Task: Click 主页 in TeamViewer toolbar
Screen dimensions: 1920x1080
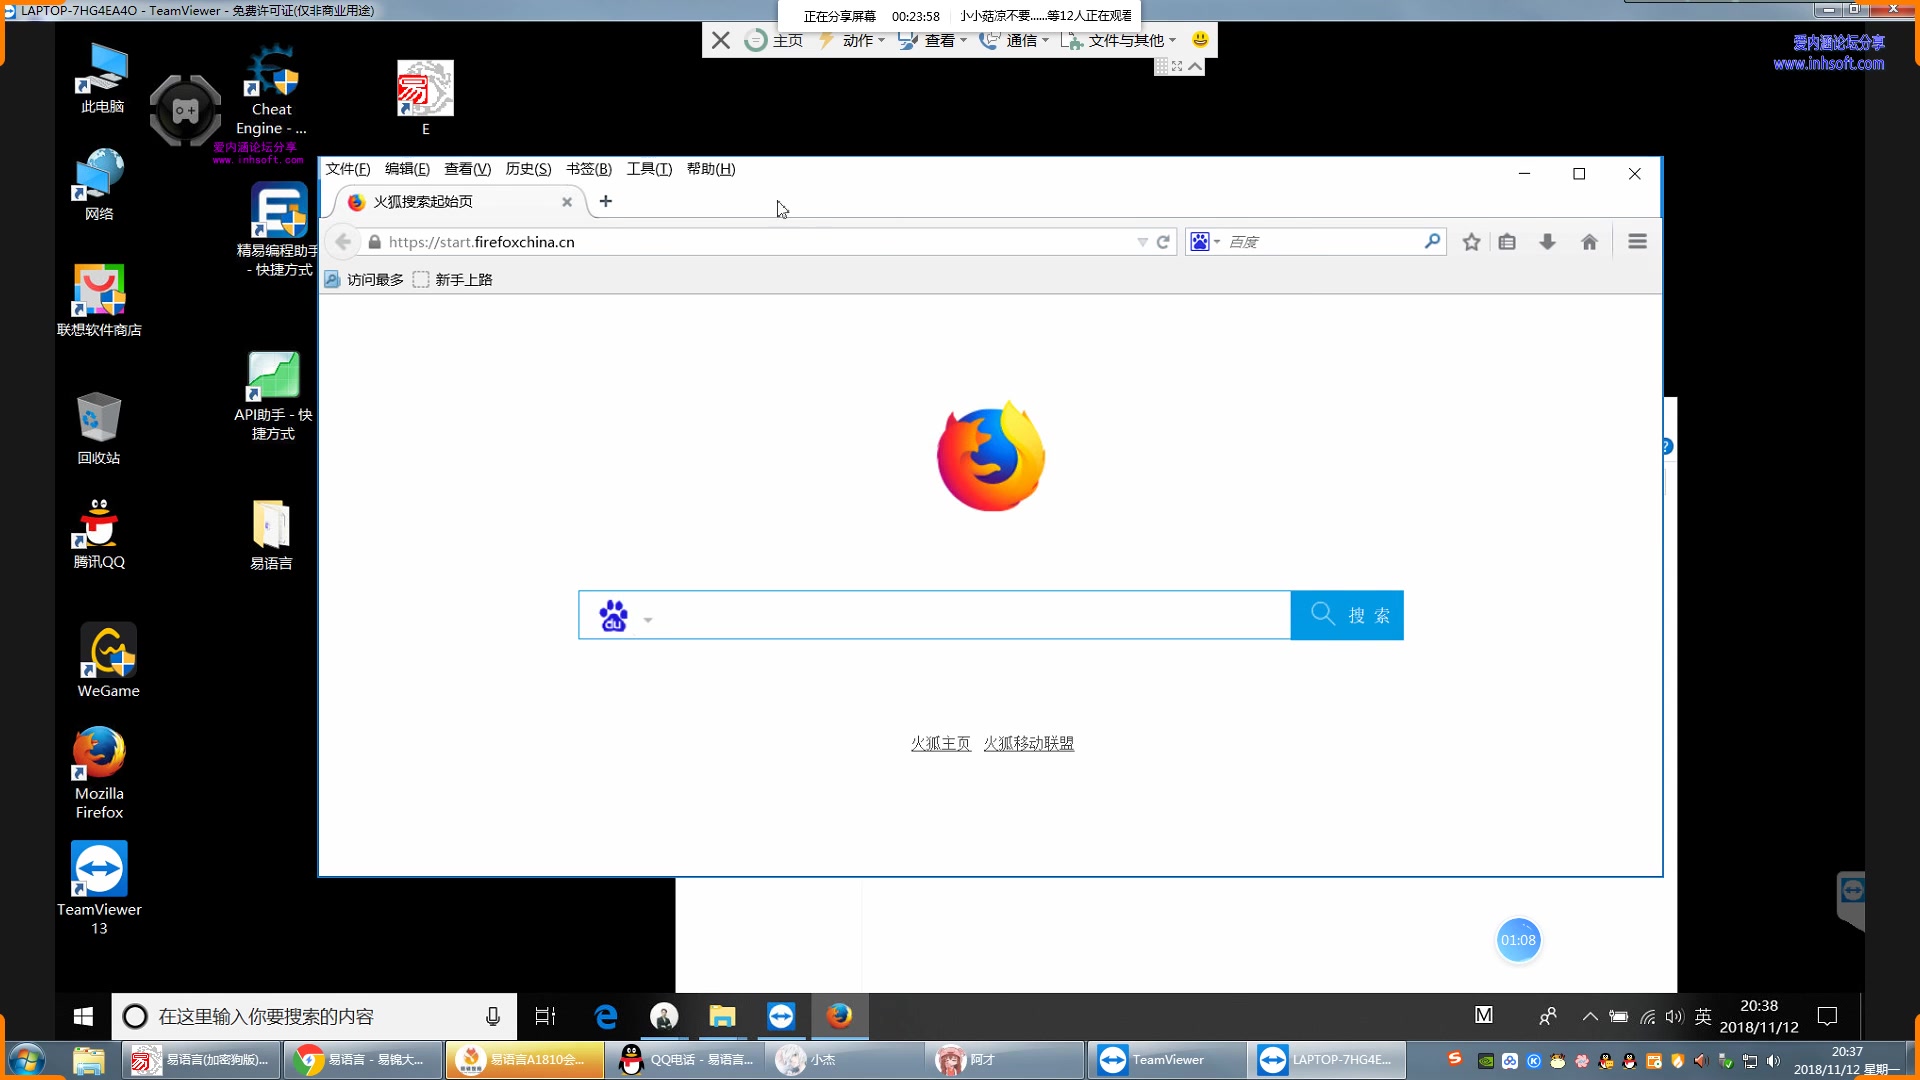Action: [x=775, y=40]
